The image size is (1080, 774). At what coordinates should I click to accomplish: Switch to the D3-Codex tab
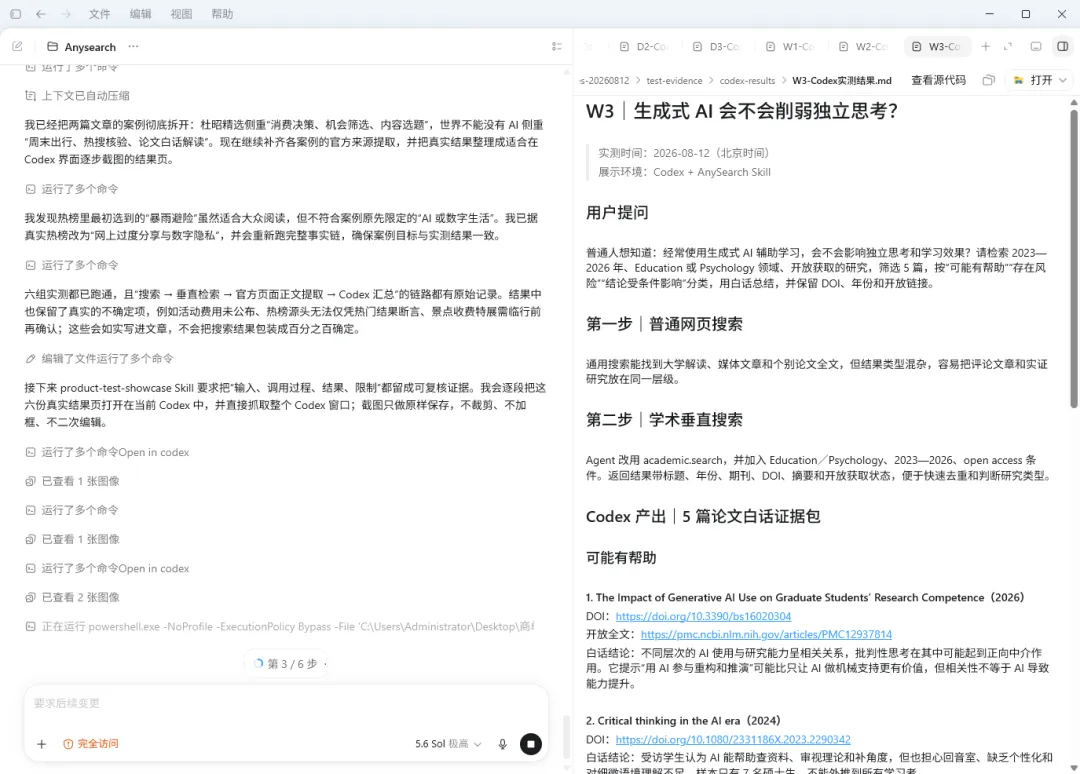click(x=717, y=46)
